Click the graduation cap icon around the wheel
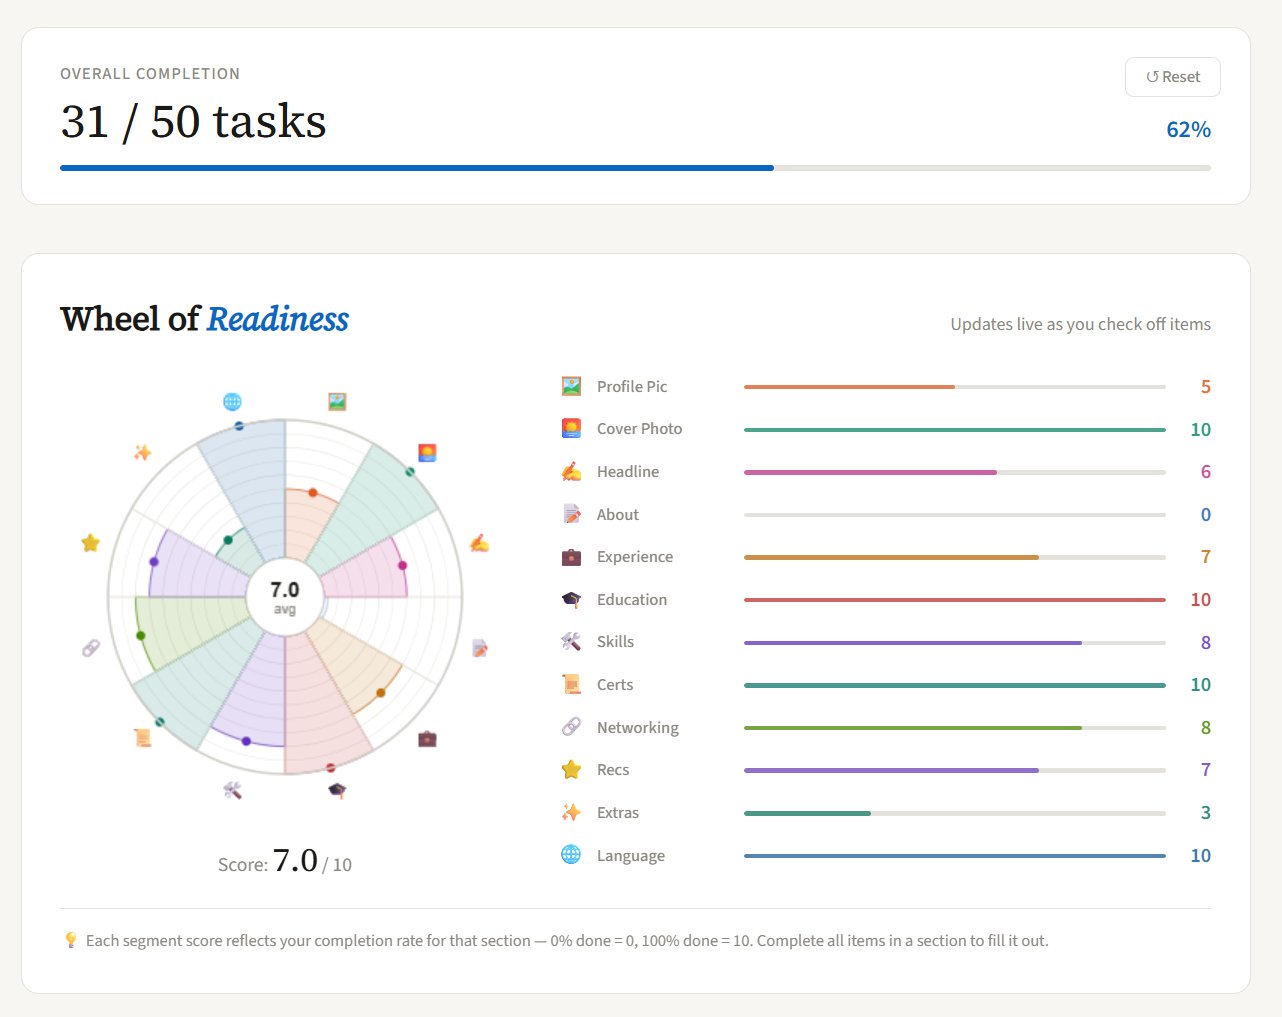The image size is (1282, 1017). click(x=337, y=790)
